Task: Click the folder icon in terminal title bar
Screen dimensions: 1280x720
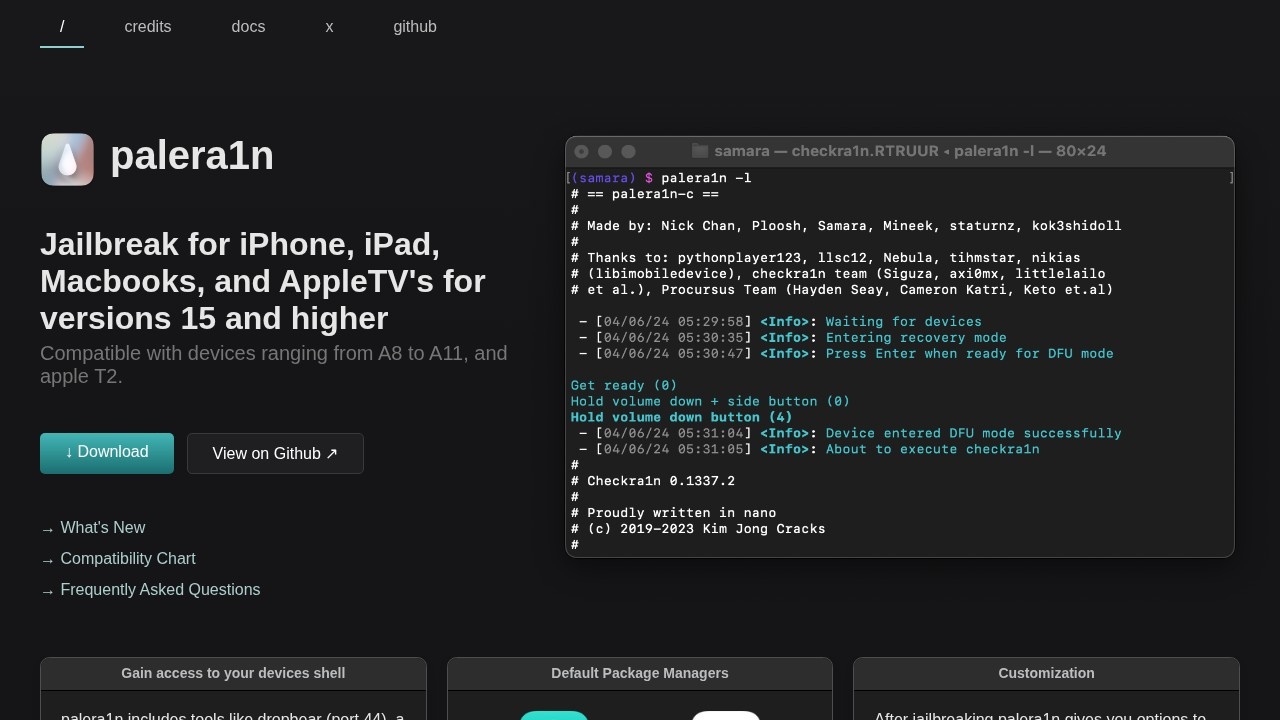Action: point(700,151)
